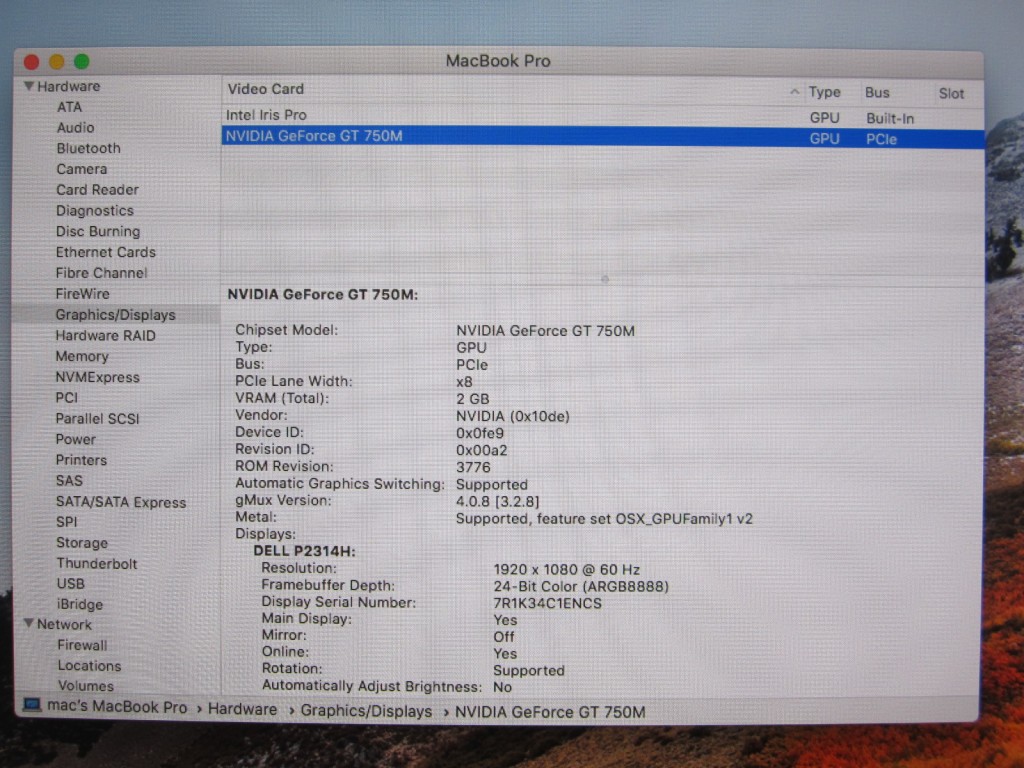Open SATA/SATA Express section

121,502
